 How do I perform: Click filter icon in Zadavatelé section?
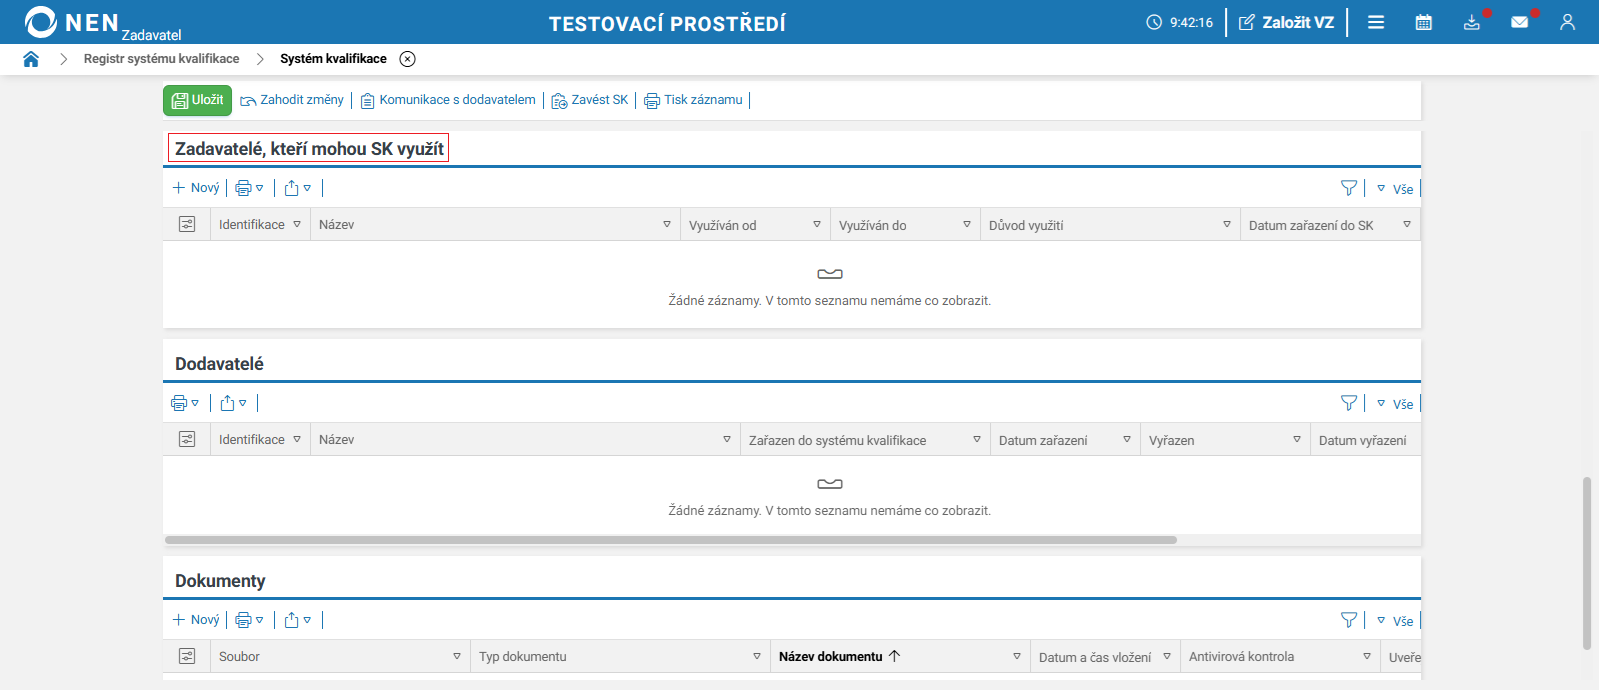[1349, 188]
